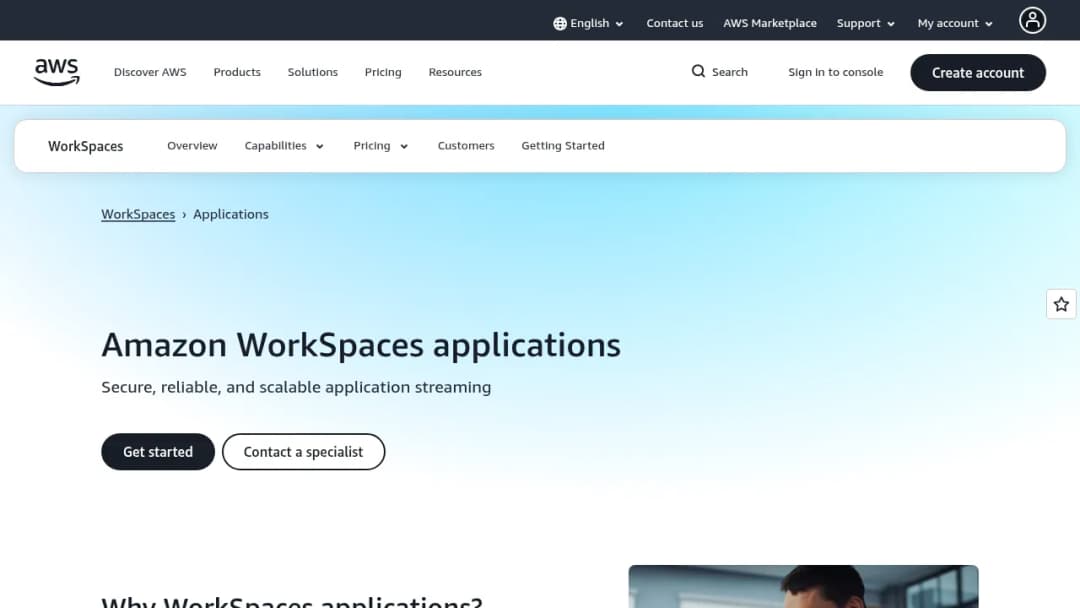Expand the Capabilities dropdown in WorkSpaces nav

[284, 146]
